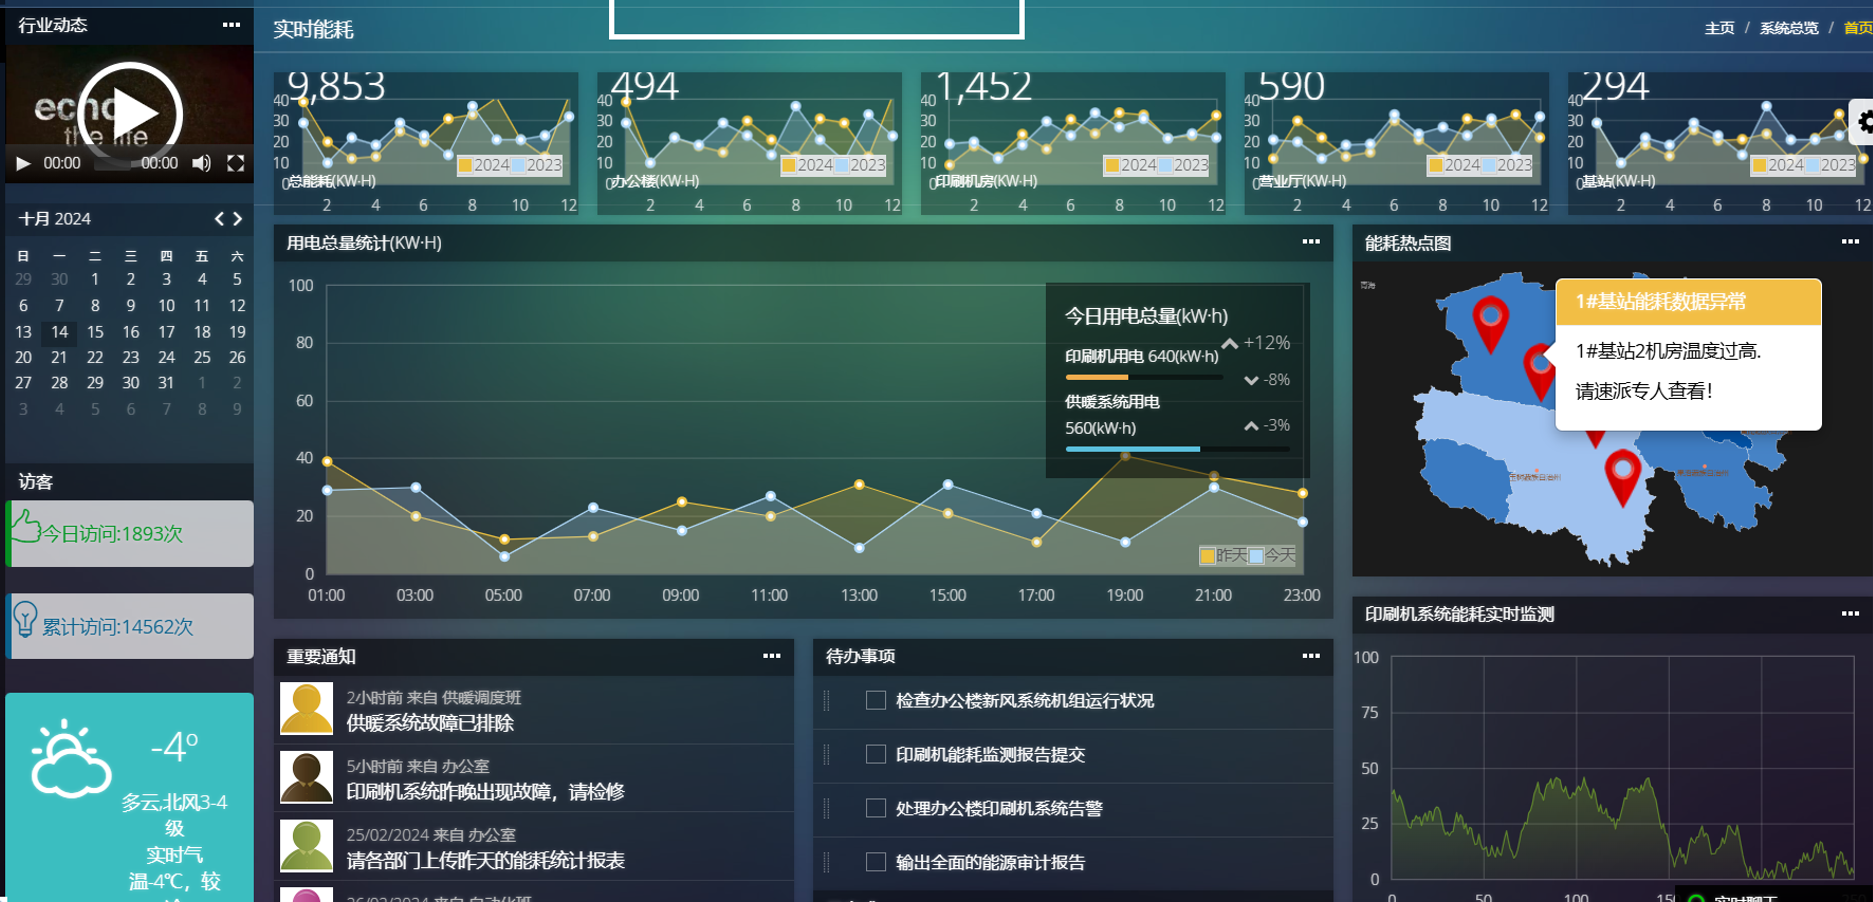Click the 主页 breadcrumb link

point(1719,28)
